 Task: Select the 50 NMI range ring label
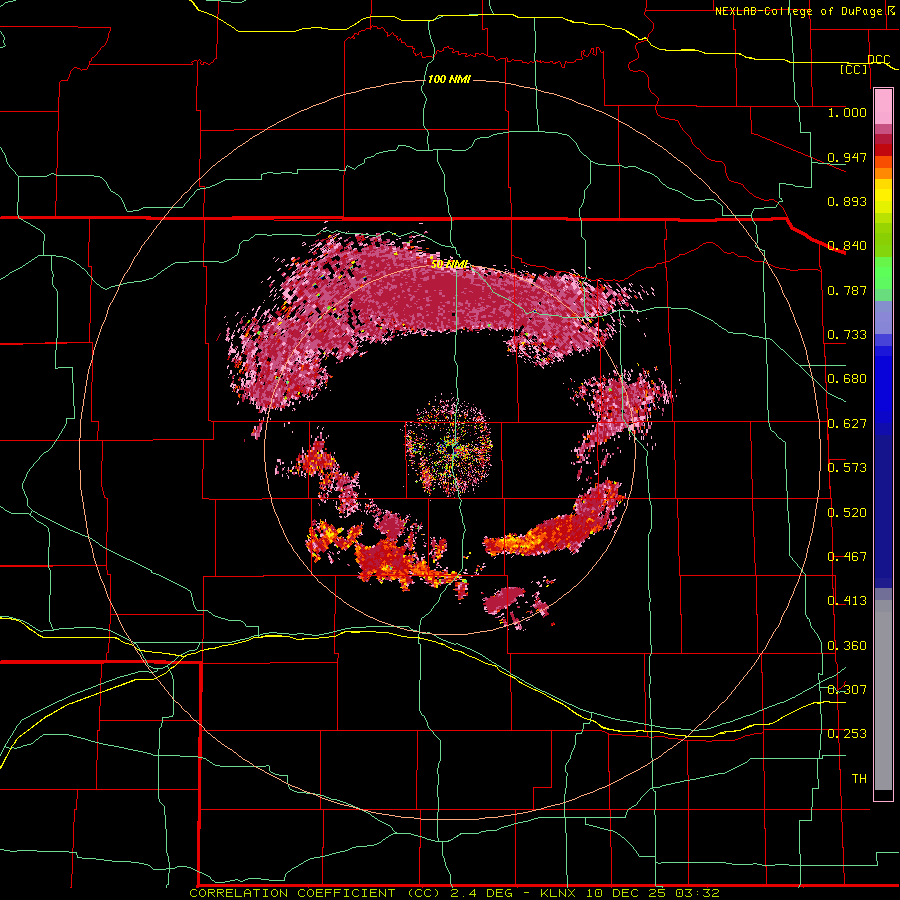tap(450, 264)
